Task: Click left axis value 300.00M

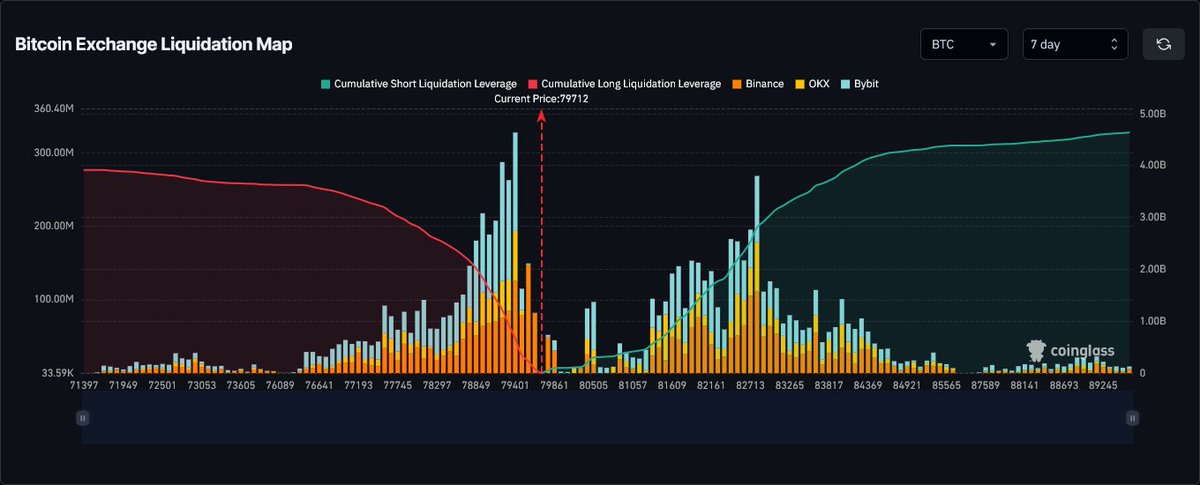Action: 54,153
